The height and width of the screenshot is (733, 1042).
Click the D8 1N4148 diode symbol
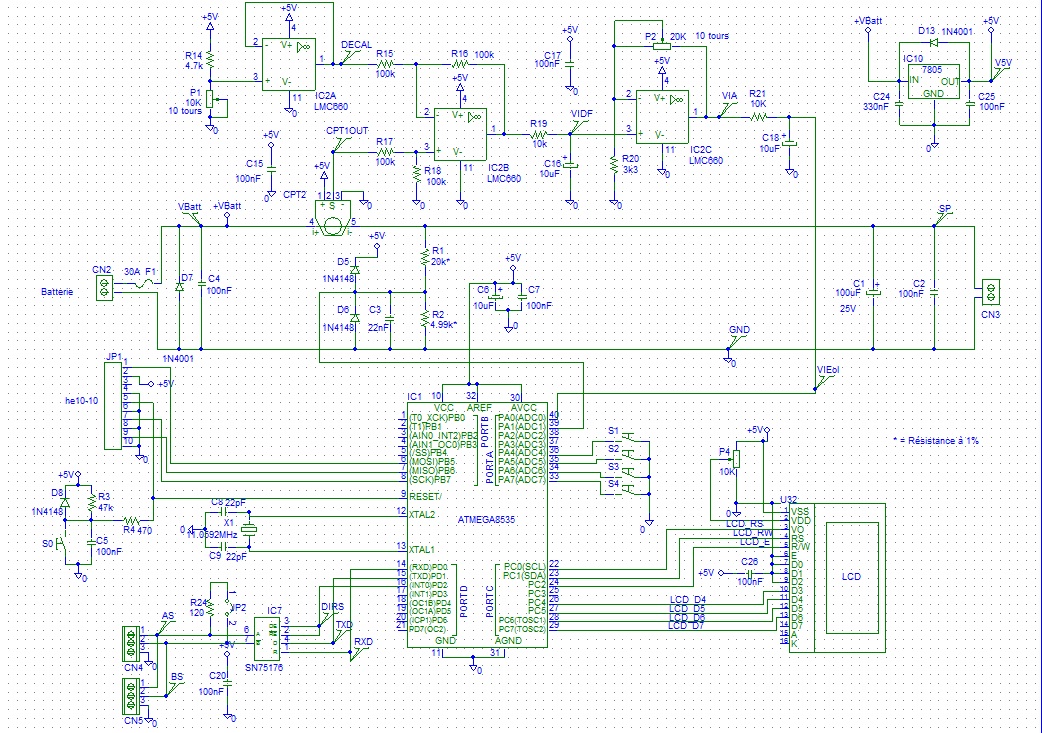[x=65, y=503]
